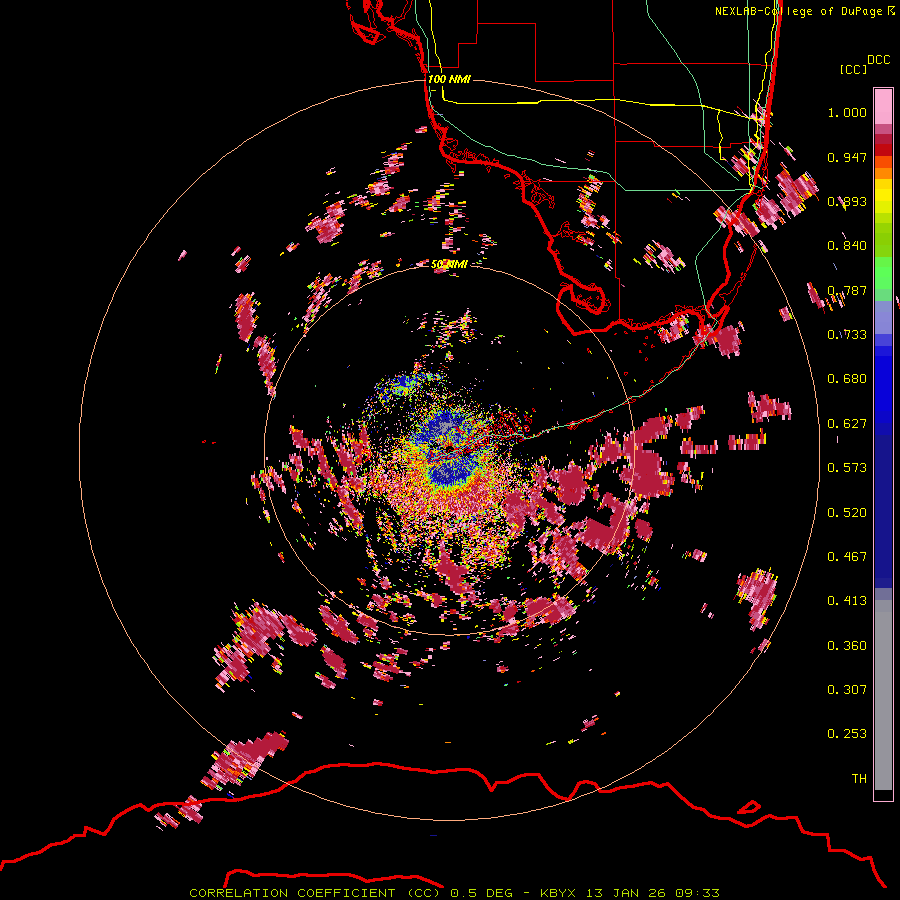Click the DCC label above color bar
The width and height of the screenshot is (900, 900).
coord(879,60)
